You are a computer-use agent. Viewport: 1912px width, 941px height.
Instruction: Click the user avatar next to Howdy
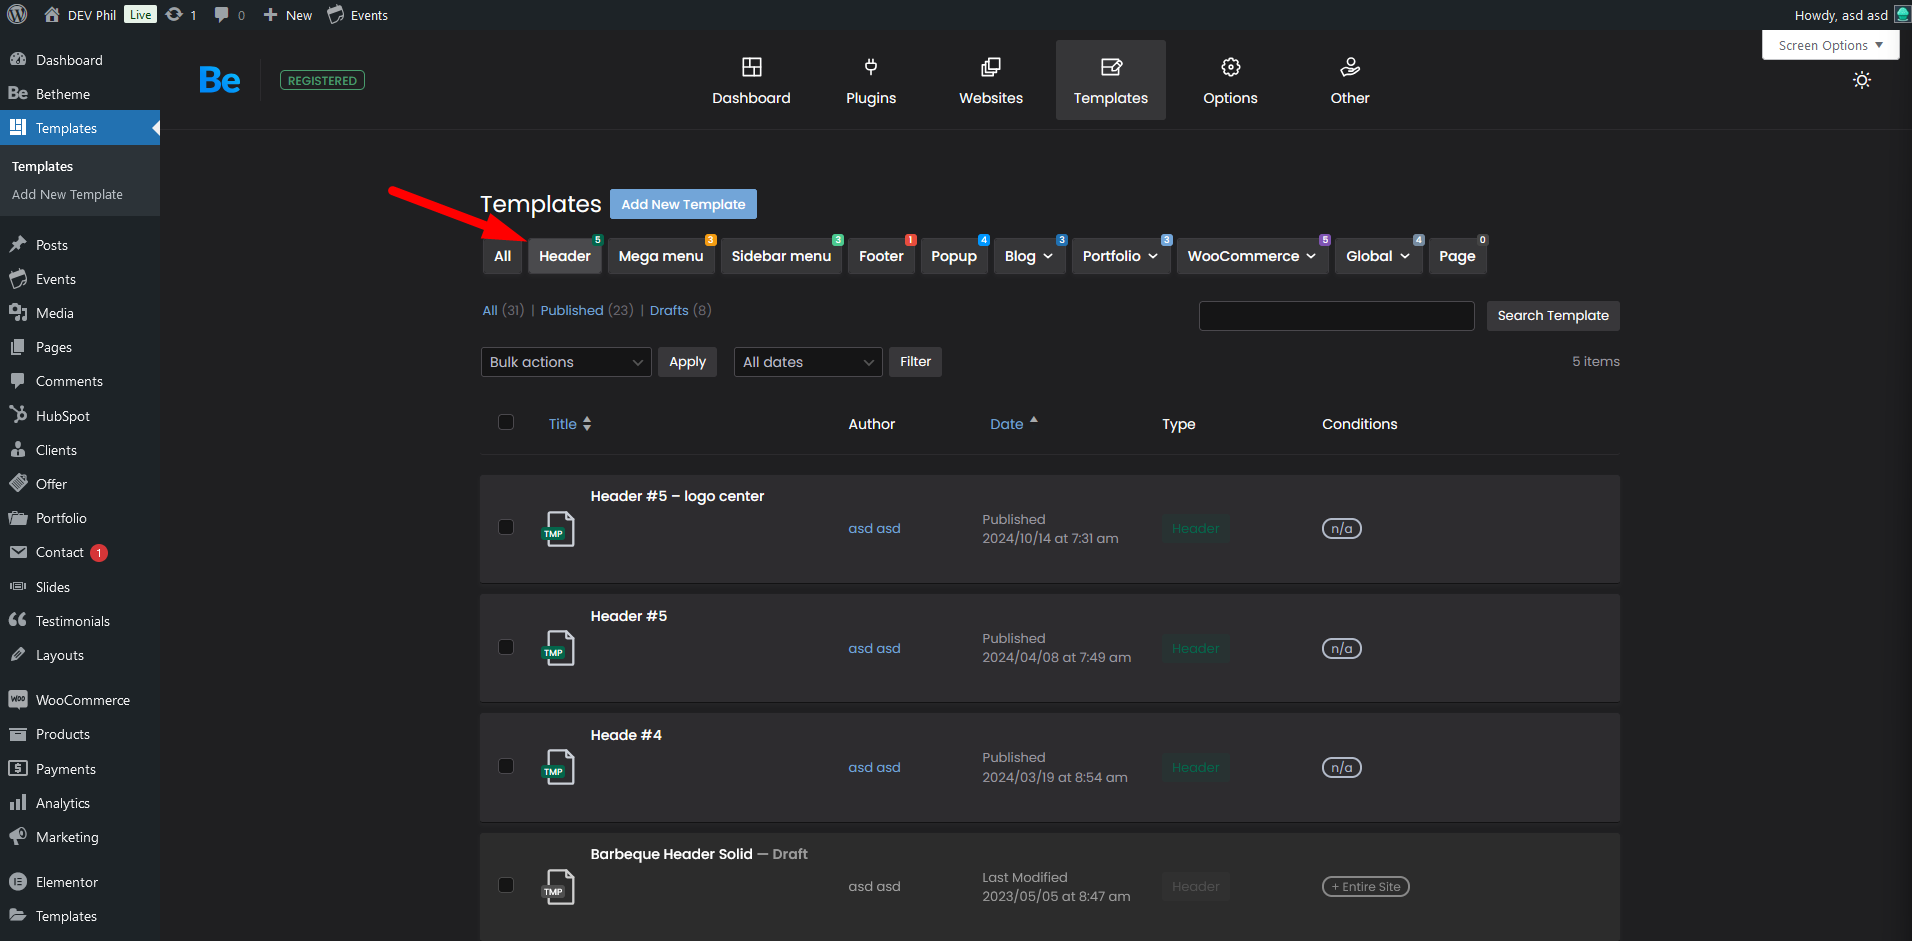click(x=1901, y=15)
